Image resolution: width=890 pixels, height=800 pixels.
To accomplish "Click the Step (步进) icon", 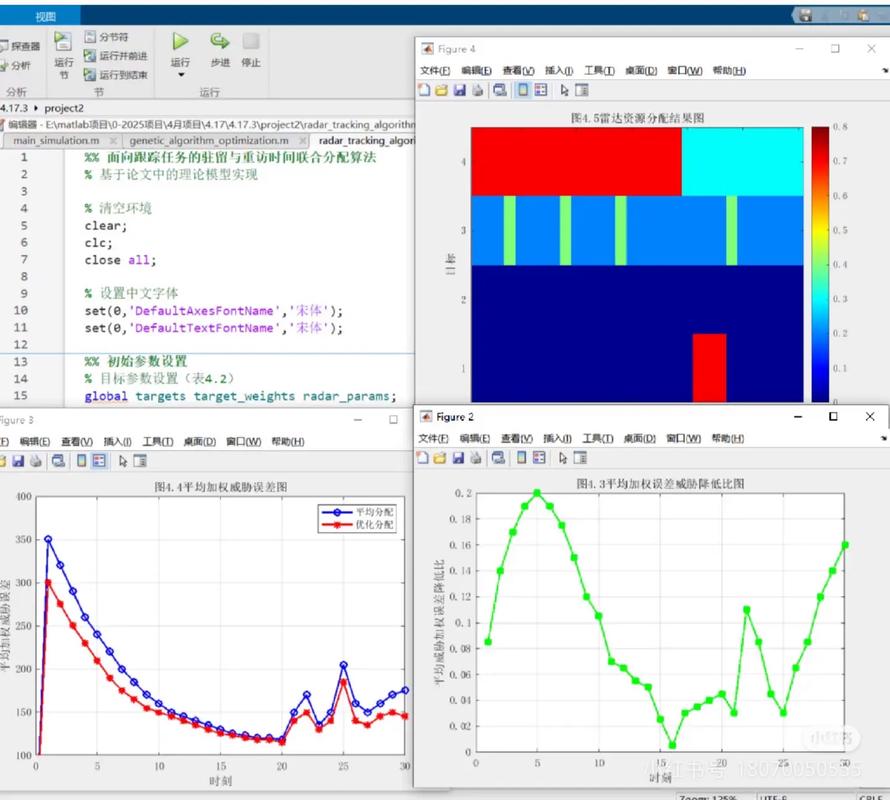I will [219, 42].
